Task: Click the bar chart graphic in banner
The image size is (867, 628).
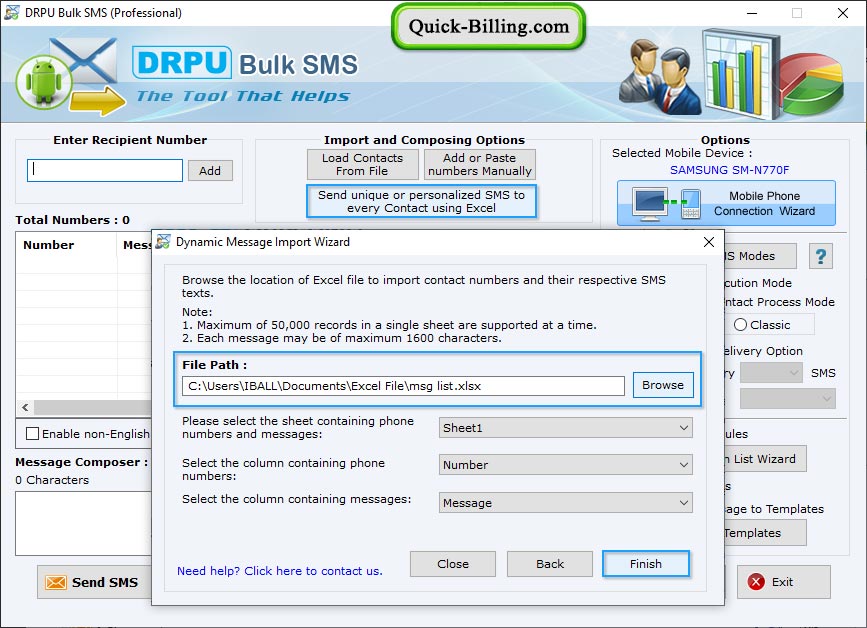Action: coord(739,73)
